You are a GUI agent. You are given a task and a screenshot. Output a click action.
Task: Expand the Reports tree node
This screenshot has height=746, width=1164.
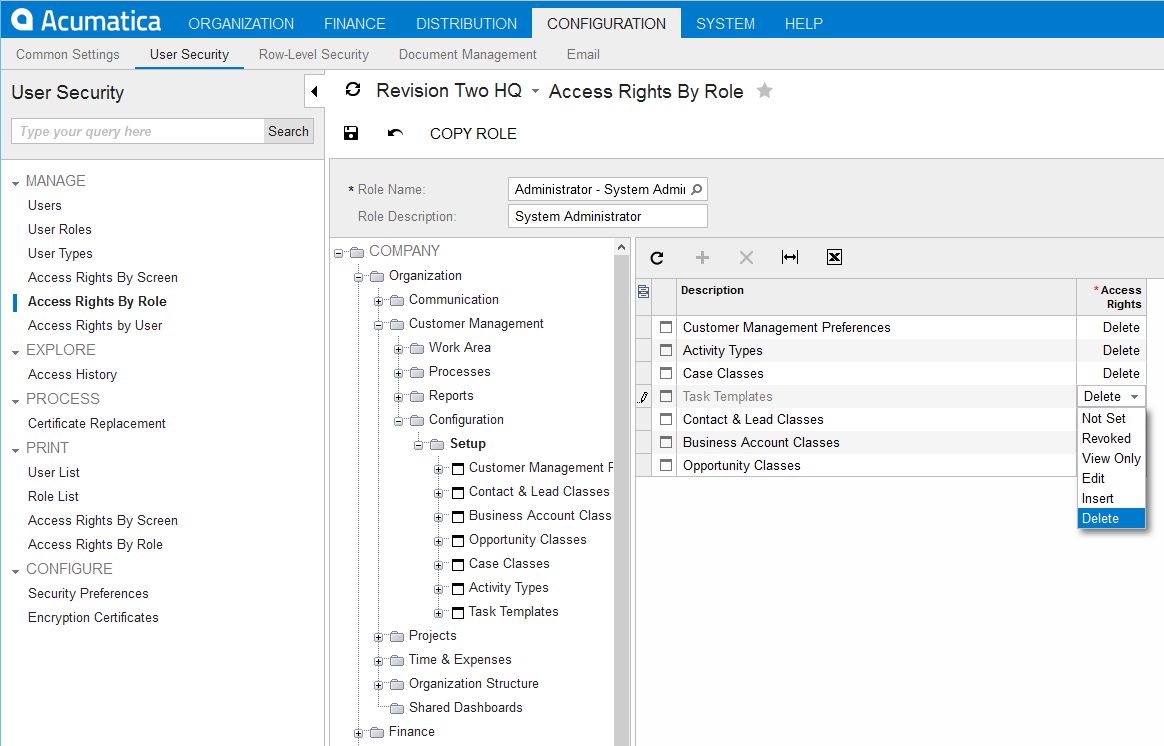(x=399, y=398)
